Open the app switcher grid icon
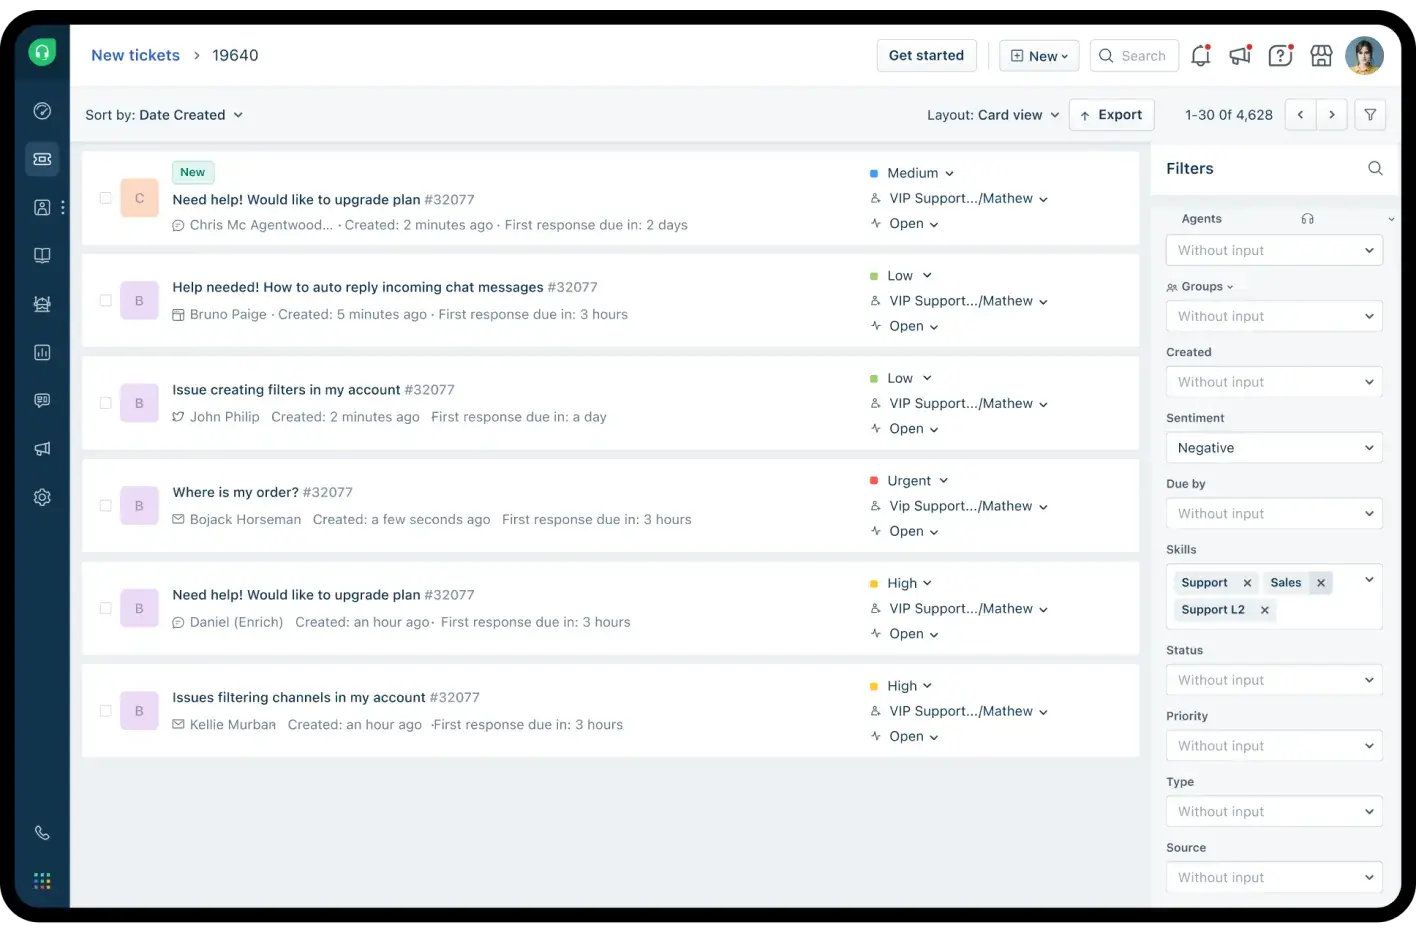Viewport: 1416px width, 930px height. pyautogui.click(x=42, y=881)
